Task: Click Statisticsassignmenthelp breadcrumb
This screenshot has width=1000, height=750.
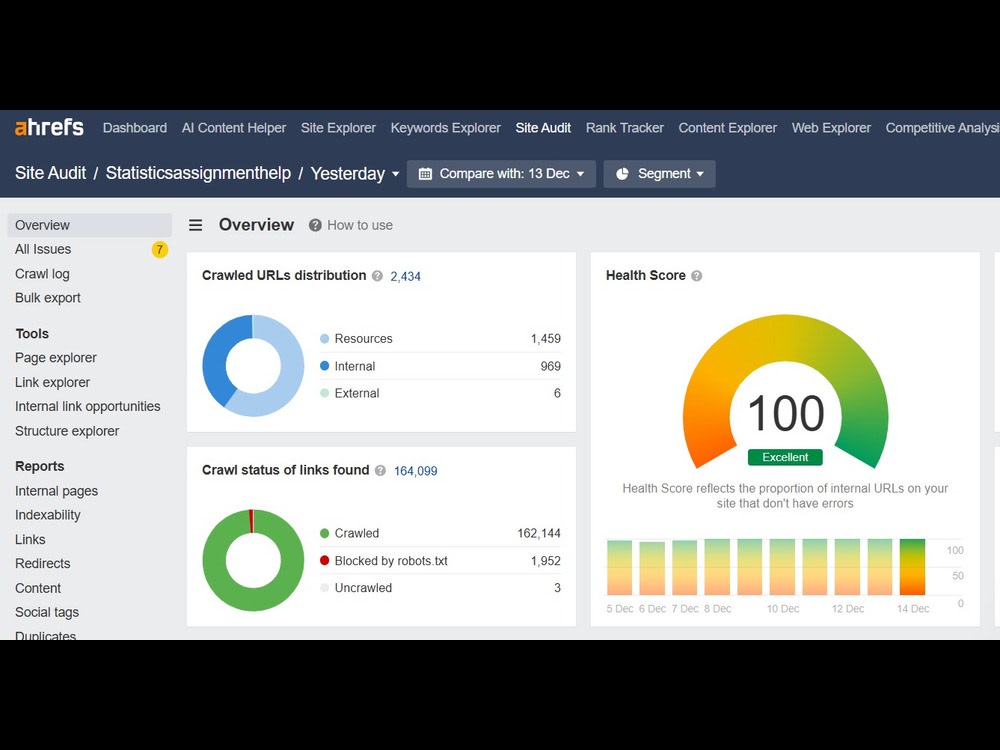Action: tap(198, 173)
